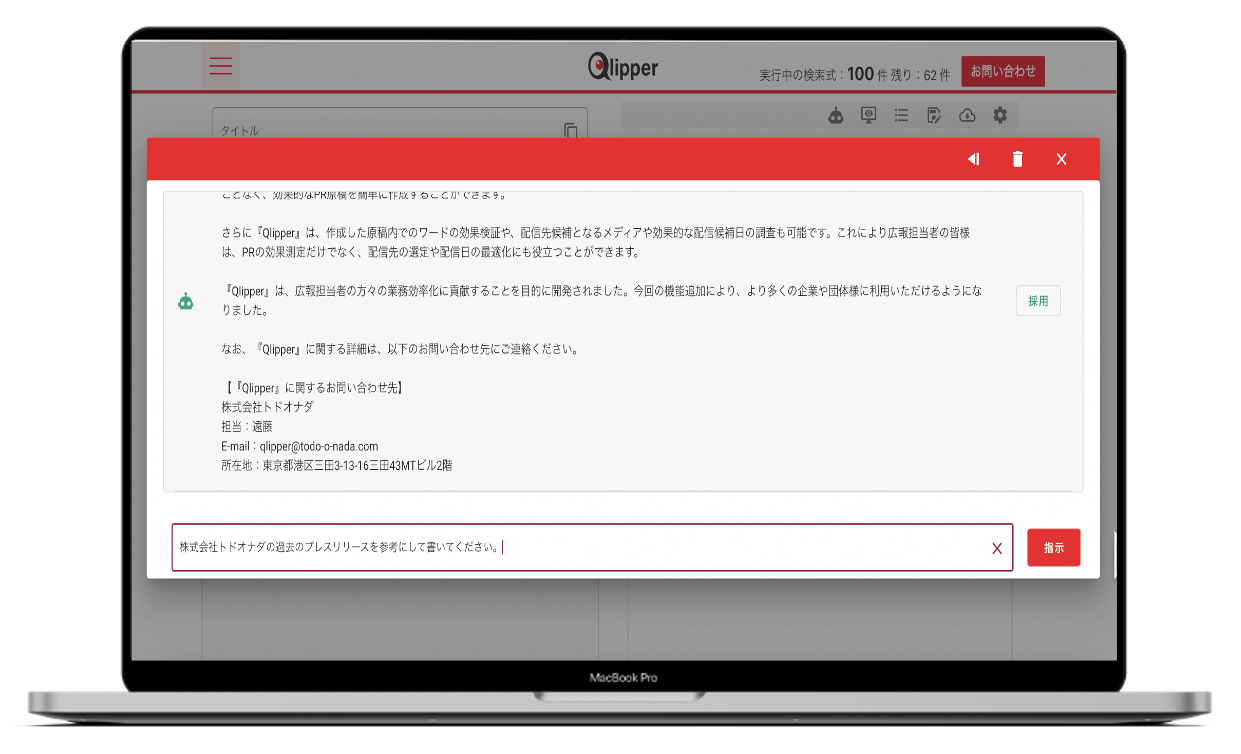This screenshot has width=1241, height=754.
Task: Clear the prompt text with red X
Action: (996, 548)
